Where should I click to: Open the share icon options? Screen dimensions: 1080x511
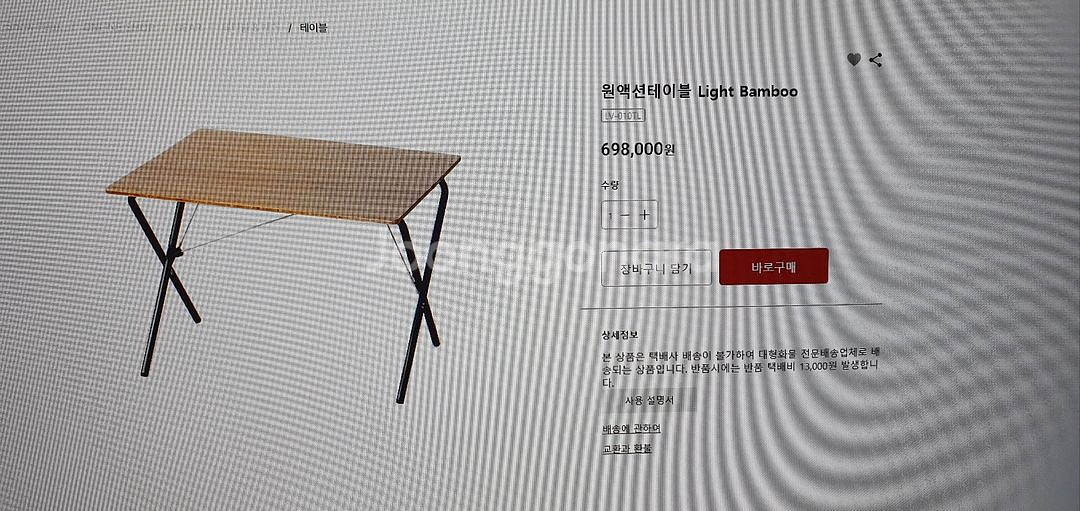875,60
